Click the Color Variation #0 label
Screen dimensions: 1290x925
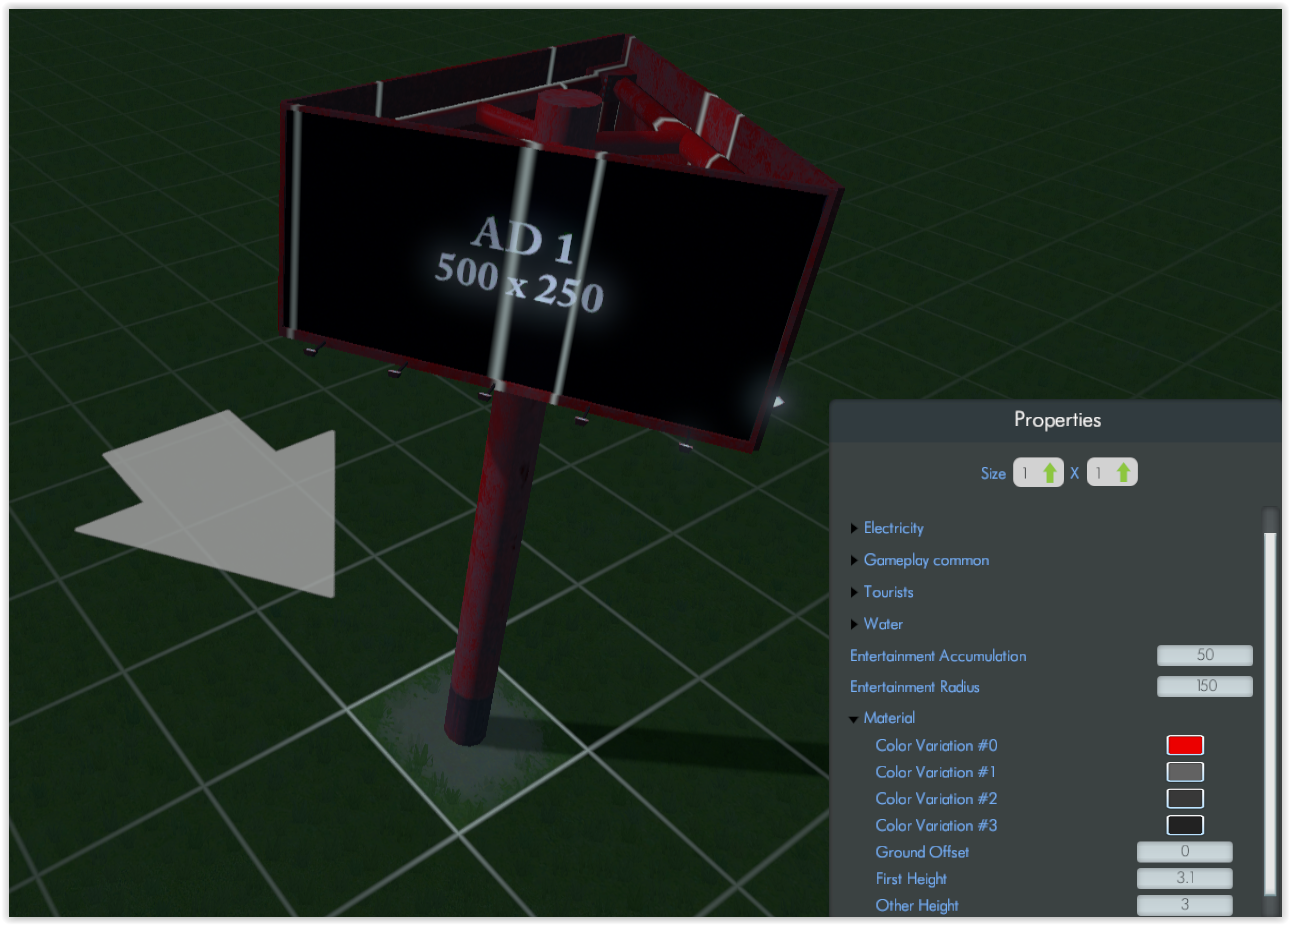(936, 745)
